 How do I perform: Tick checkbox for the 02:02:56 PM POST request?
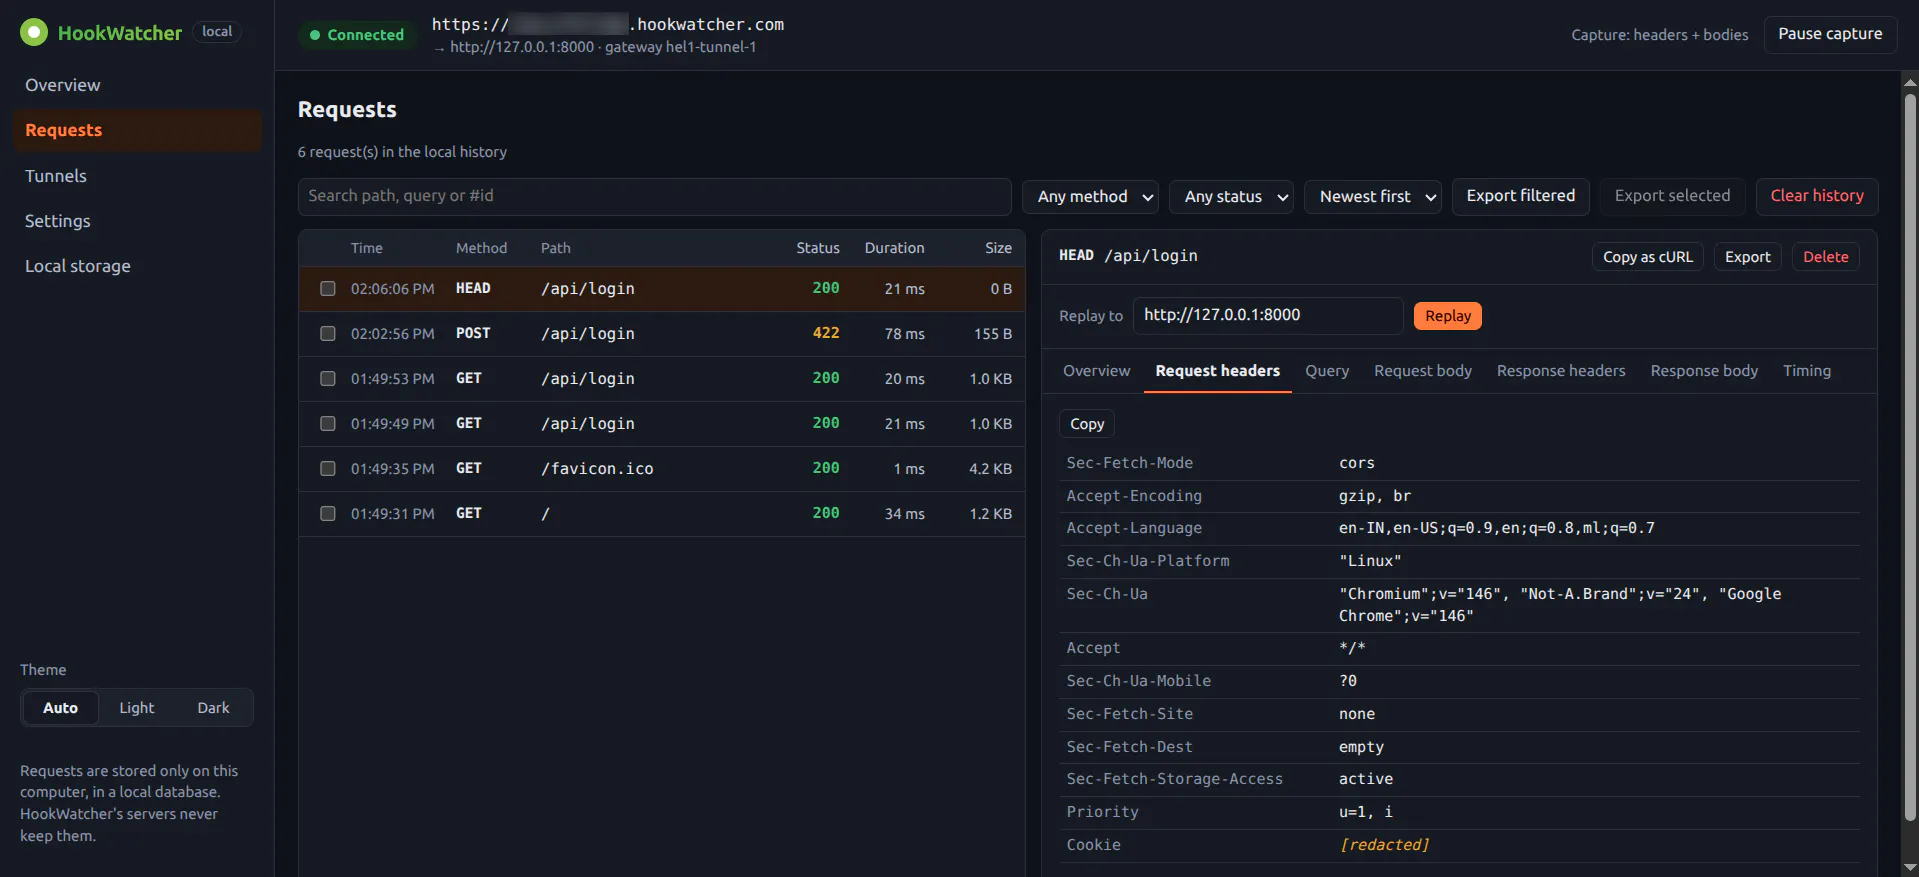327,334
